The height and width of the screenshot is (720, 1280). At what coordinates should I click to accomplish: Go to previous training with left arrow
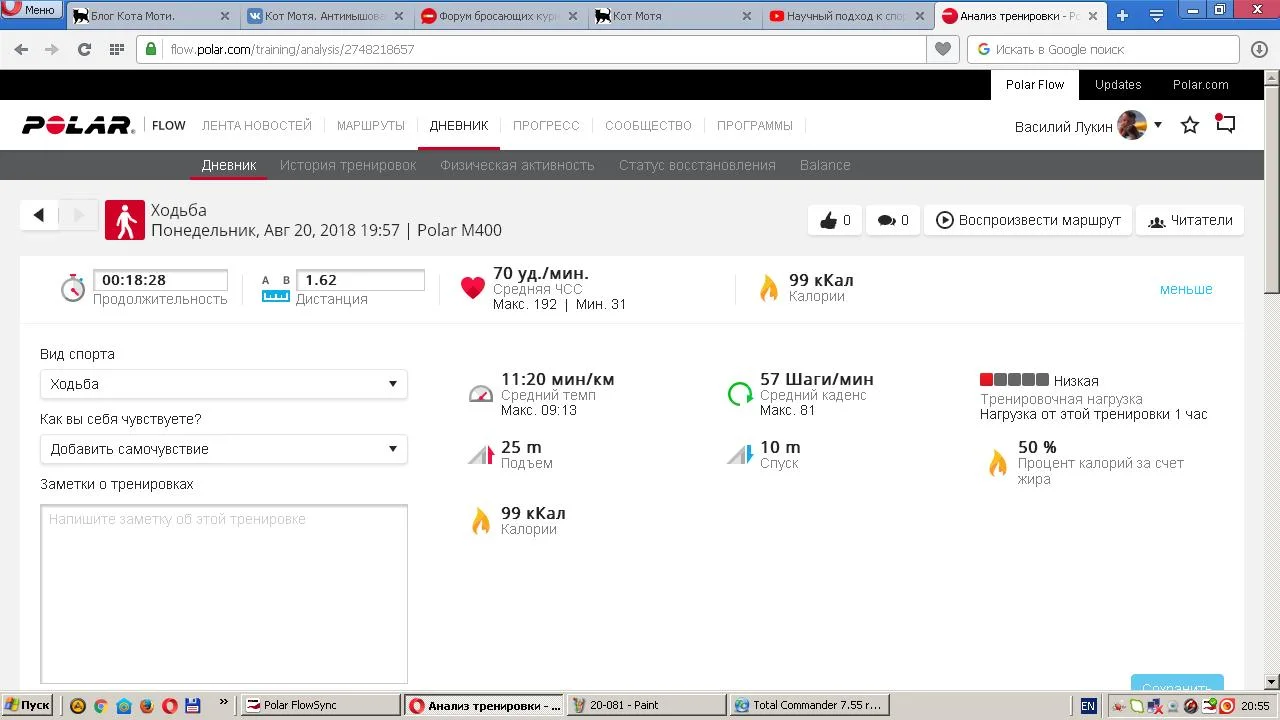point(39,215)
